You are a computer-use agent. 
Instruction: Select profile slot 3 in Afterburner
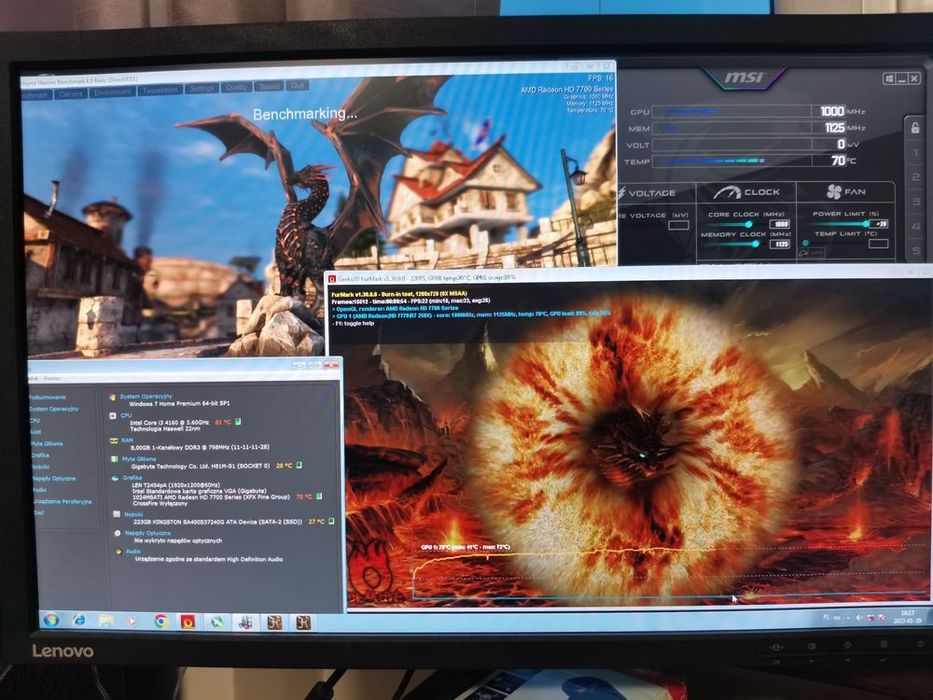pos(916,202)
